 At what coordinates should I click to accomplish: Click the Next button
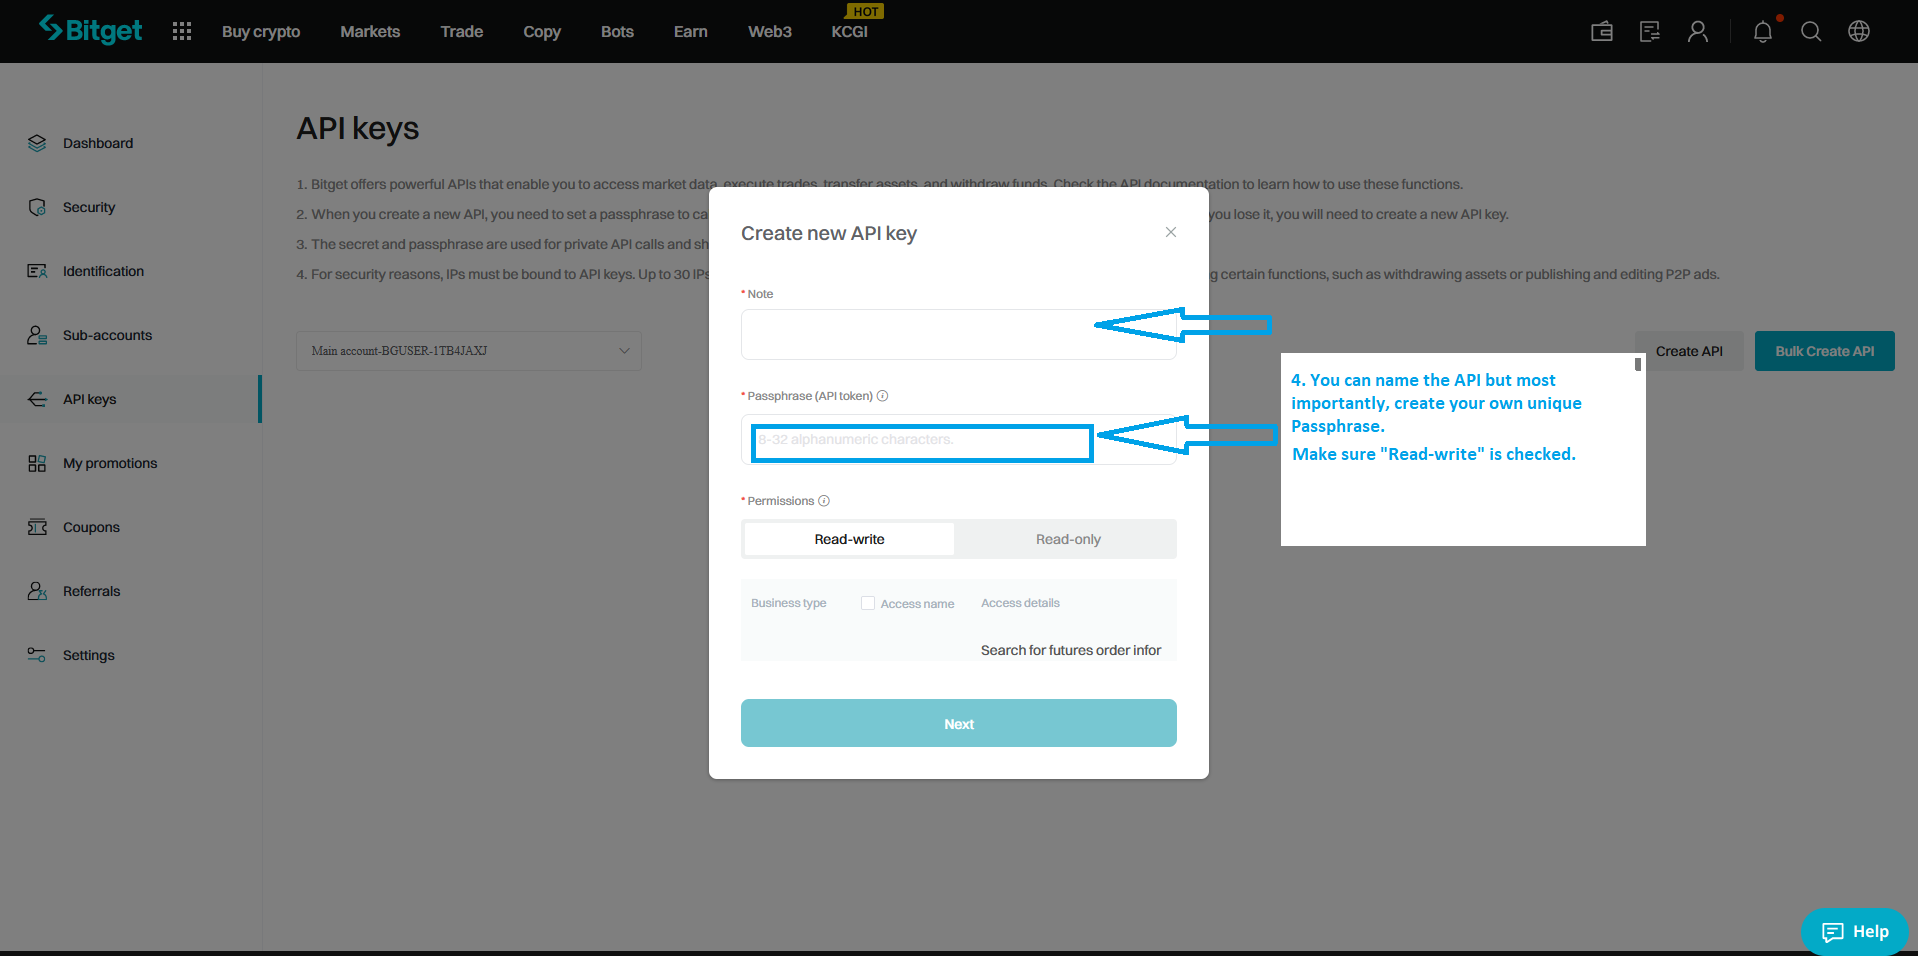click(959, 723)
